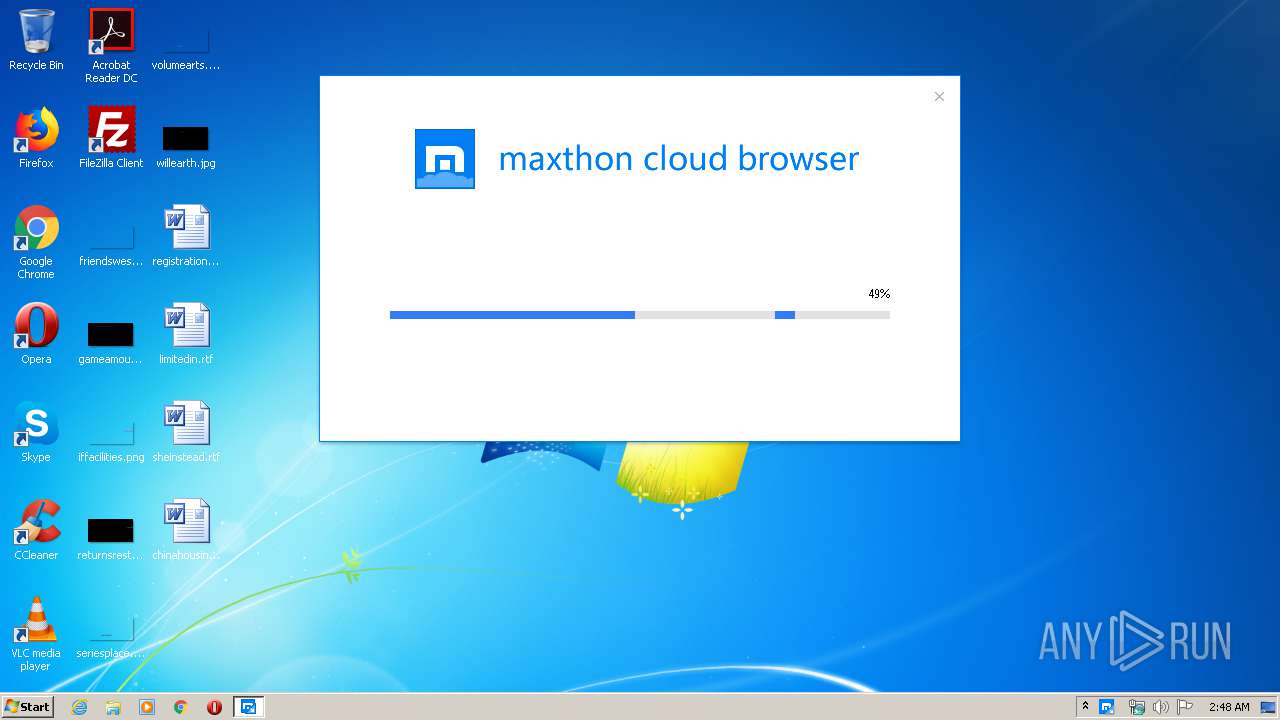This screenshot has width=1280, height=720.
Task: Select the chinahousin Word document icon
Action: (x=186, y=530)
